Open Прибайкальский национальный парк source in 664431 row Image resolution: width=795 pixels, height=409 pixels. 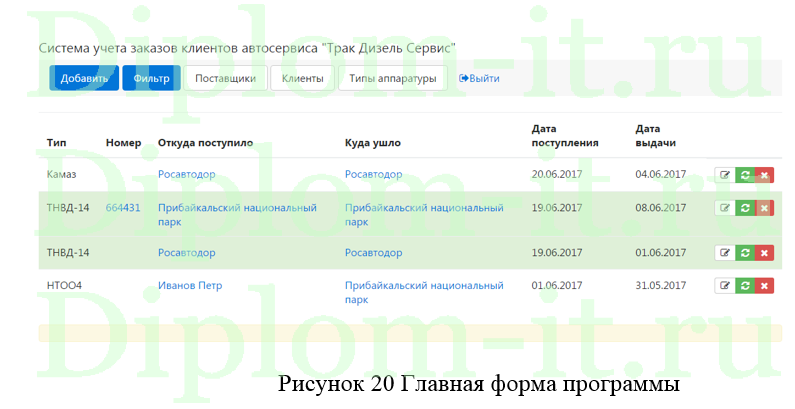pyautogui.click(x=237, y=214)
